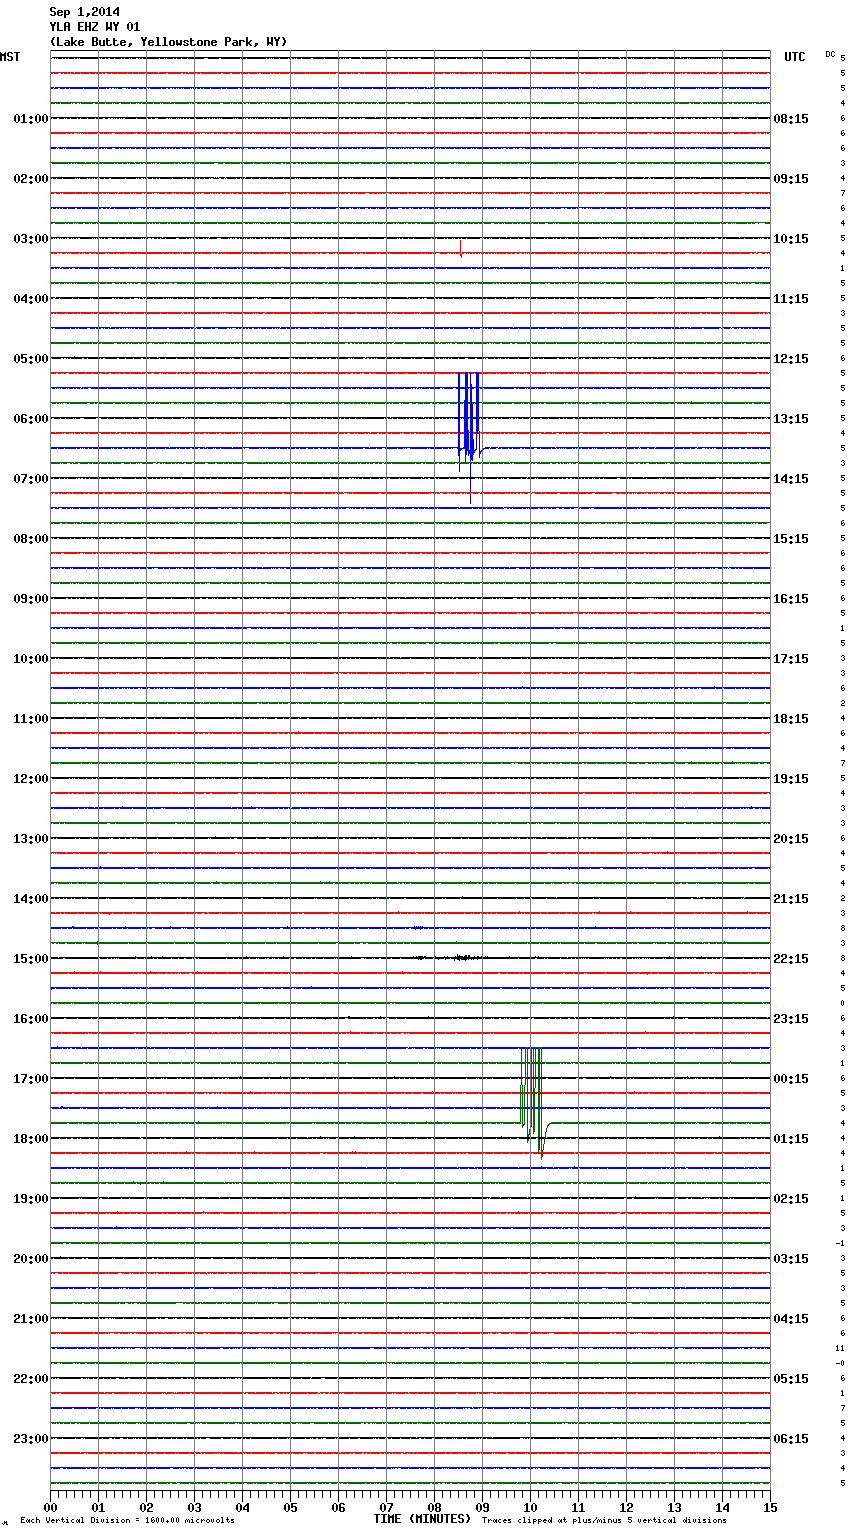The width and height of the screenshot is (850, 1534).
Task: Click the 05:15 UTC time label
Action: 791,1379
